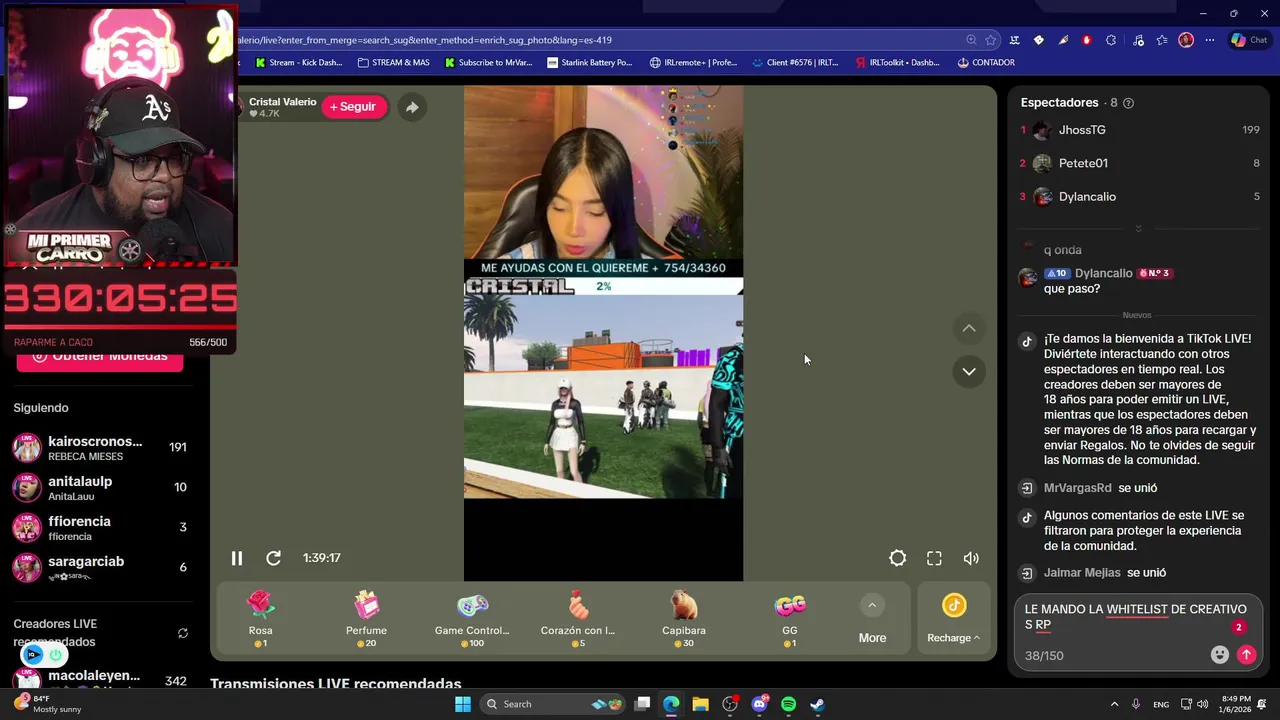The height and width of the screenshot is (720, 1280).
Task: Open Windows Start menu
Action: 462,704
